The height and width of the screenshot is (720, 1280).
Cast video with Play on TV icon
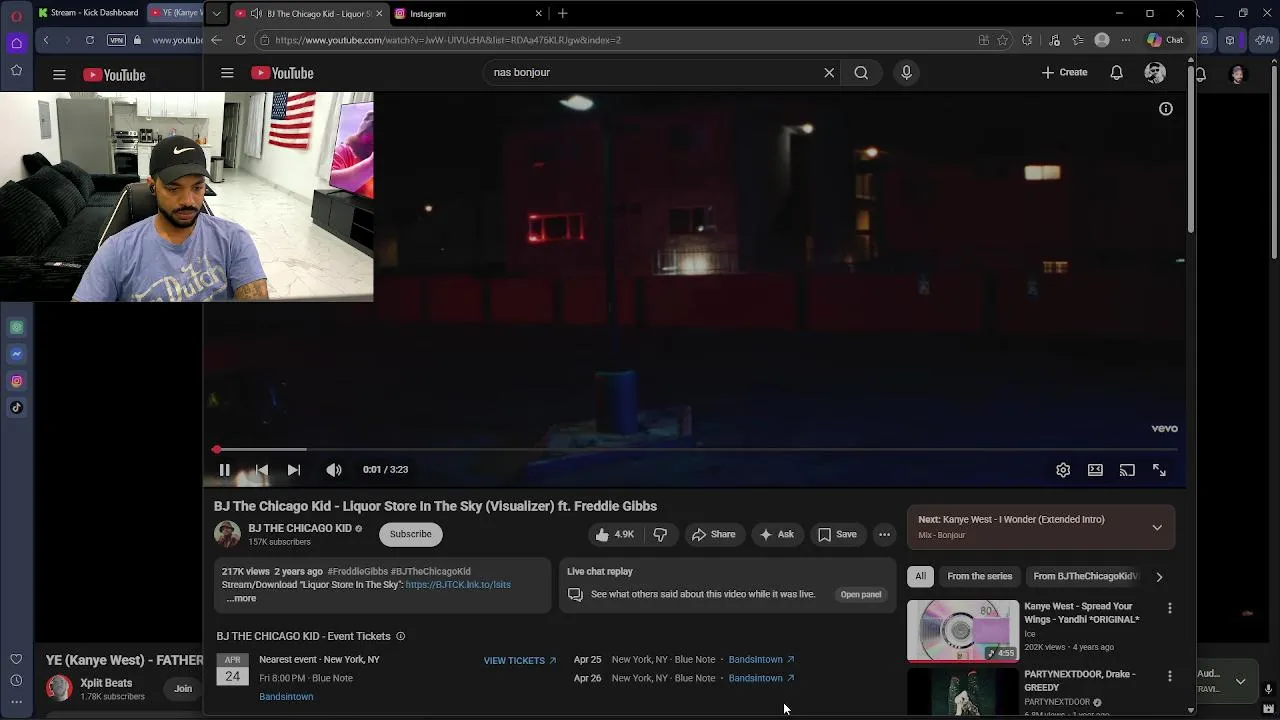(x=1127, y=470)
